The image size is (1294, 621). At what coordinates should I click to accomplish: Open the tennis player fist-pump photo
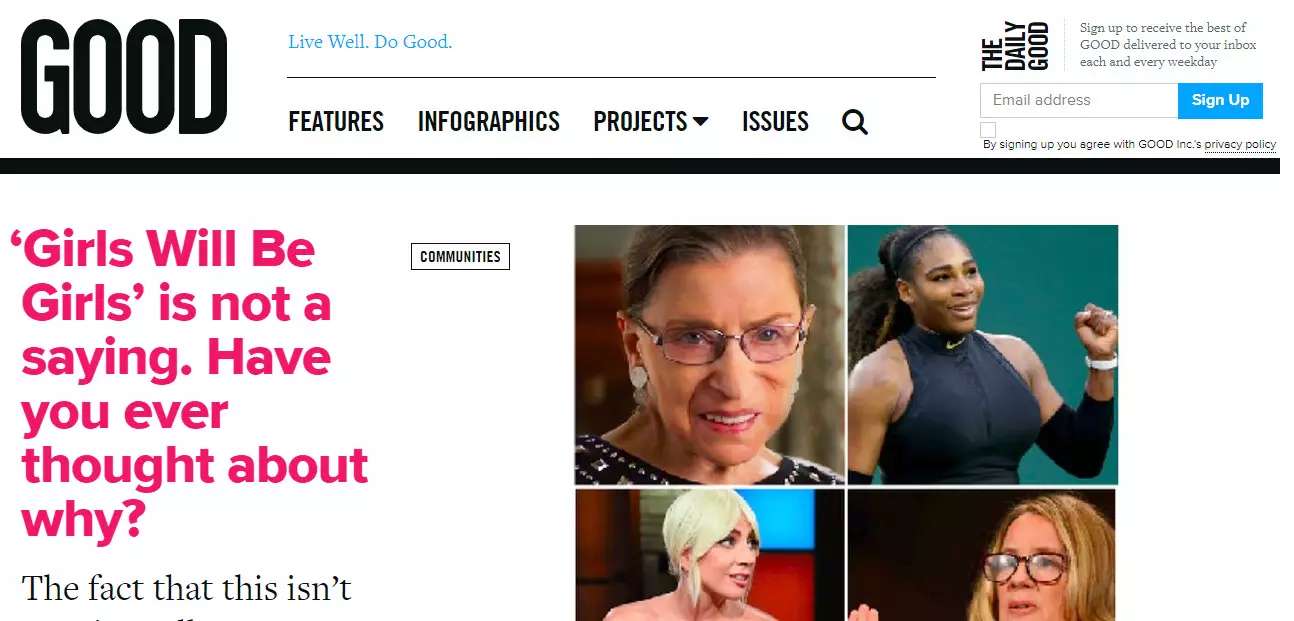(983, 355)
